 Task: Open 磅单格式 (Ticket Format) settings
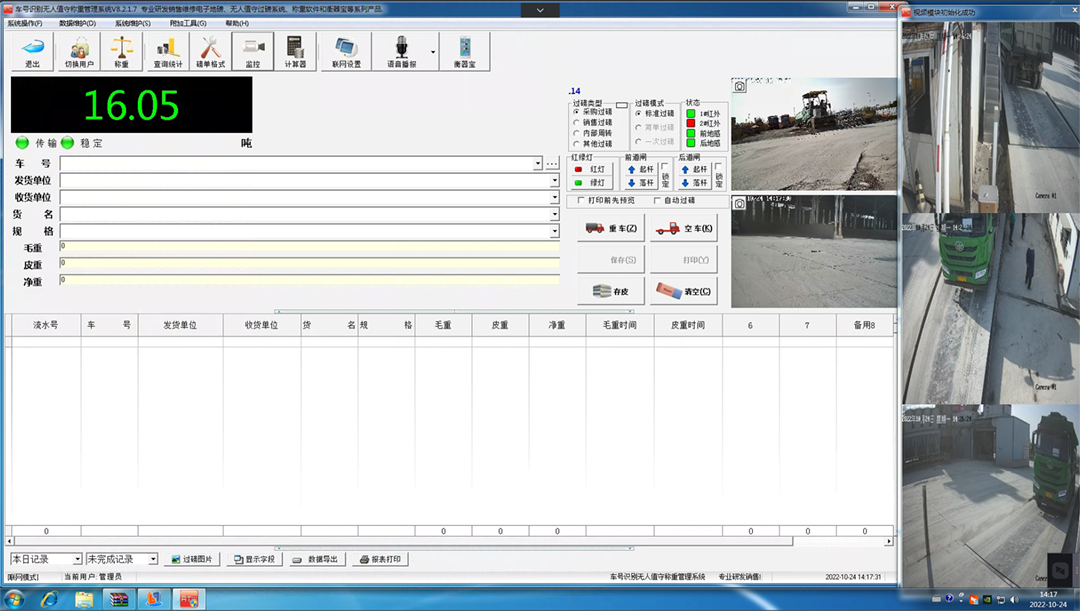[210, 52]
